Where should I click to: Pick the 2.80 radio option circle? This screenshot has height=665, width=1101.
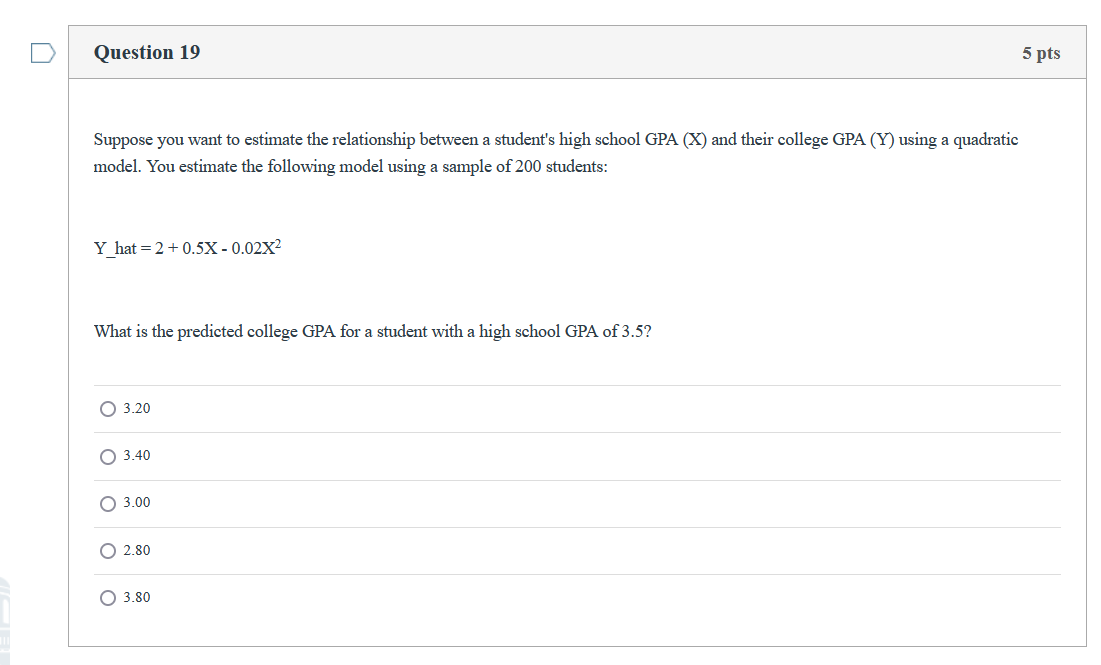point(107,551)
